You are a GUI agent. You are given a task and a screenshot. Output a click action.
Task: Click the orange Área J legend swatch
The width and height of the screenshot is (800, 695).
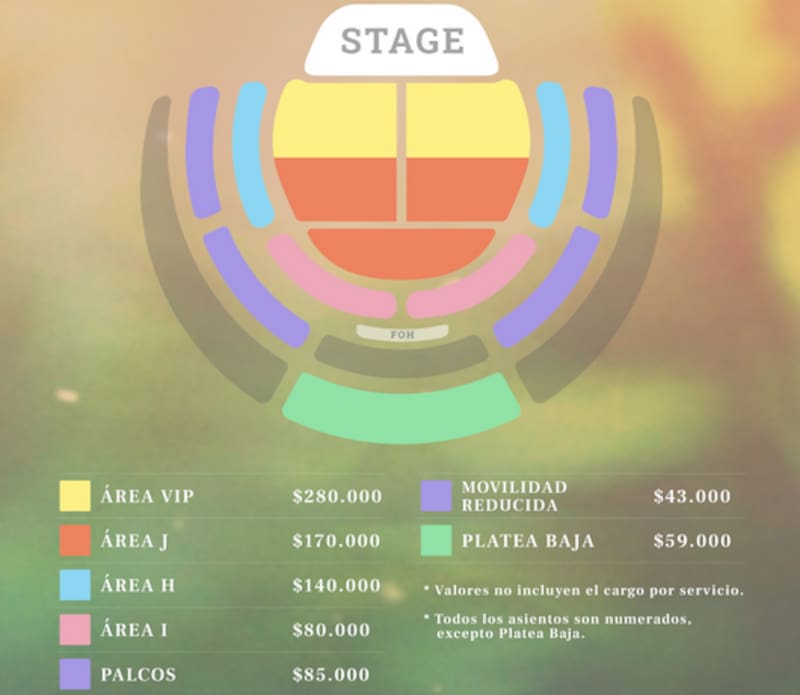tap(75, 541)
